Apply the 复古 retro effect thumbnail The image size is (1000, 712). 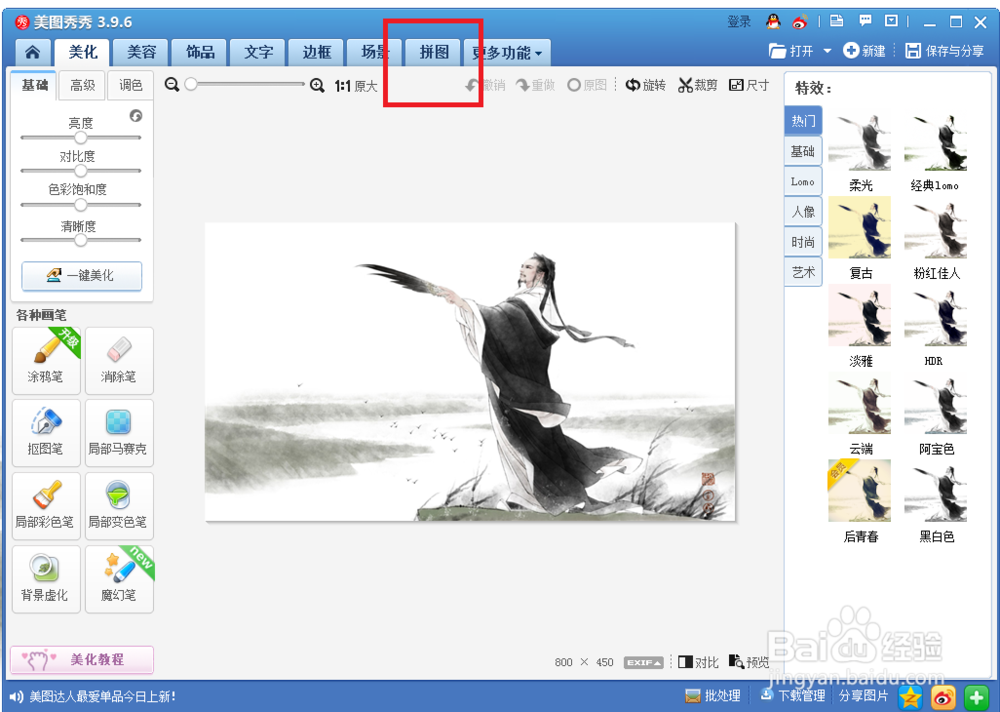(x=860, y=227)
